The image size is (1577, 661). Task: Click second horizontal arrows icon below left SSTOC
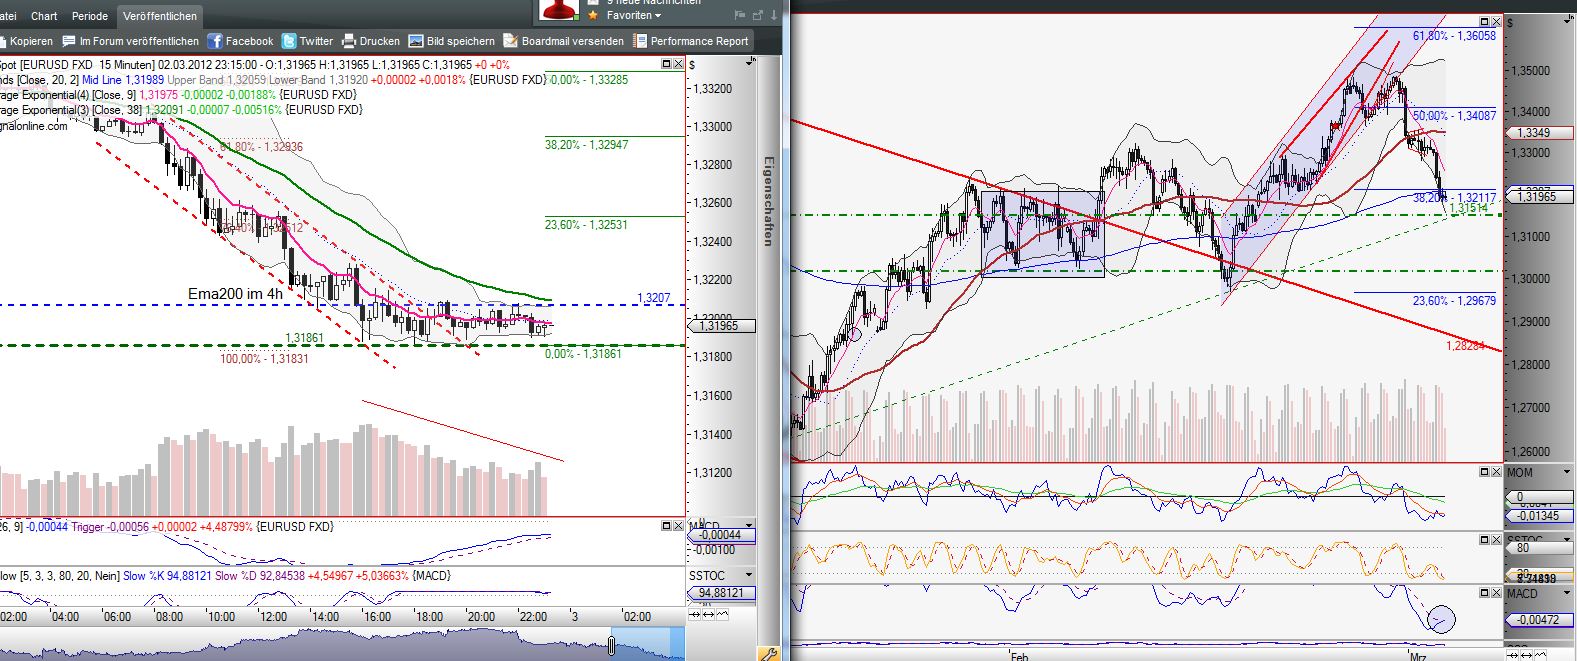click(708, 615)
